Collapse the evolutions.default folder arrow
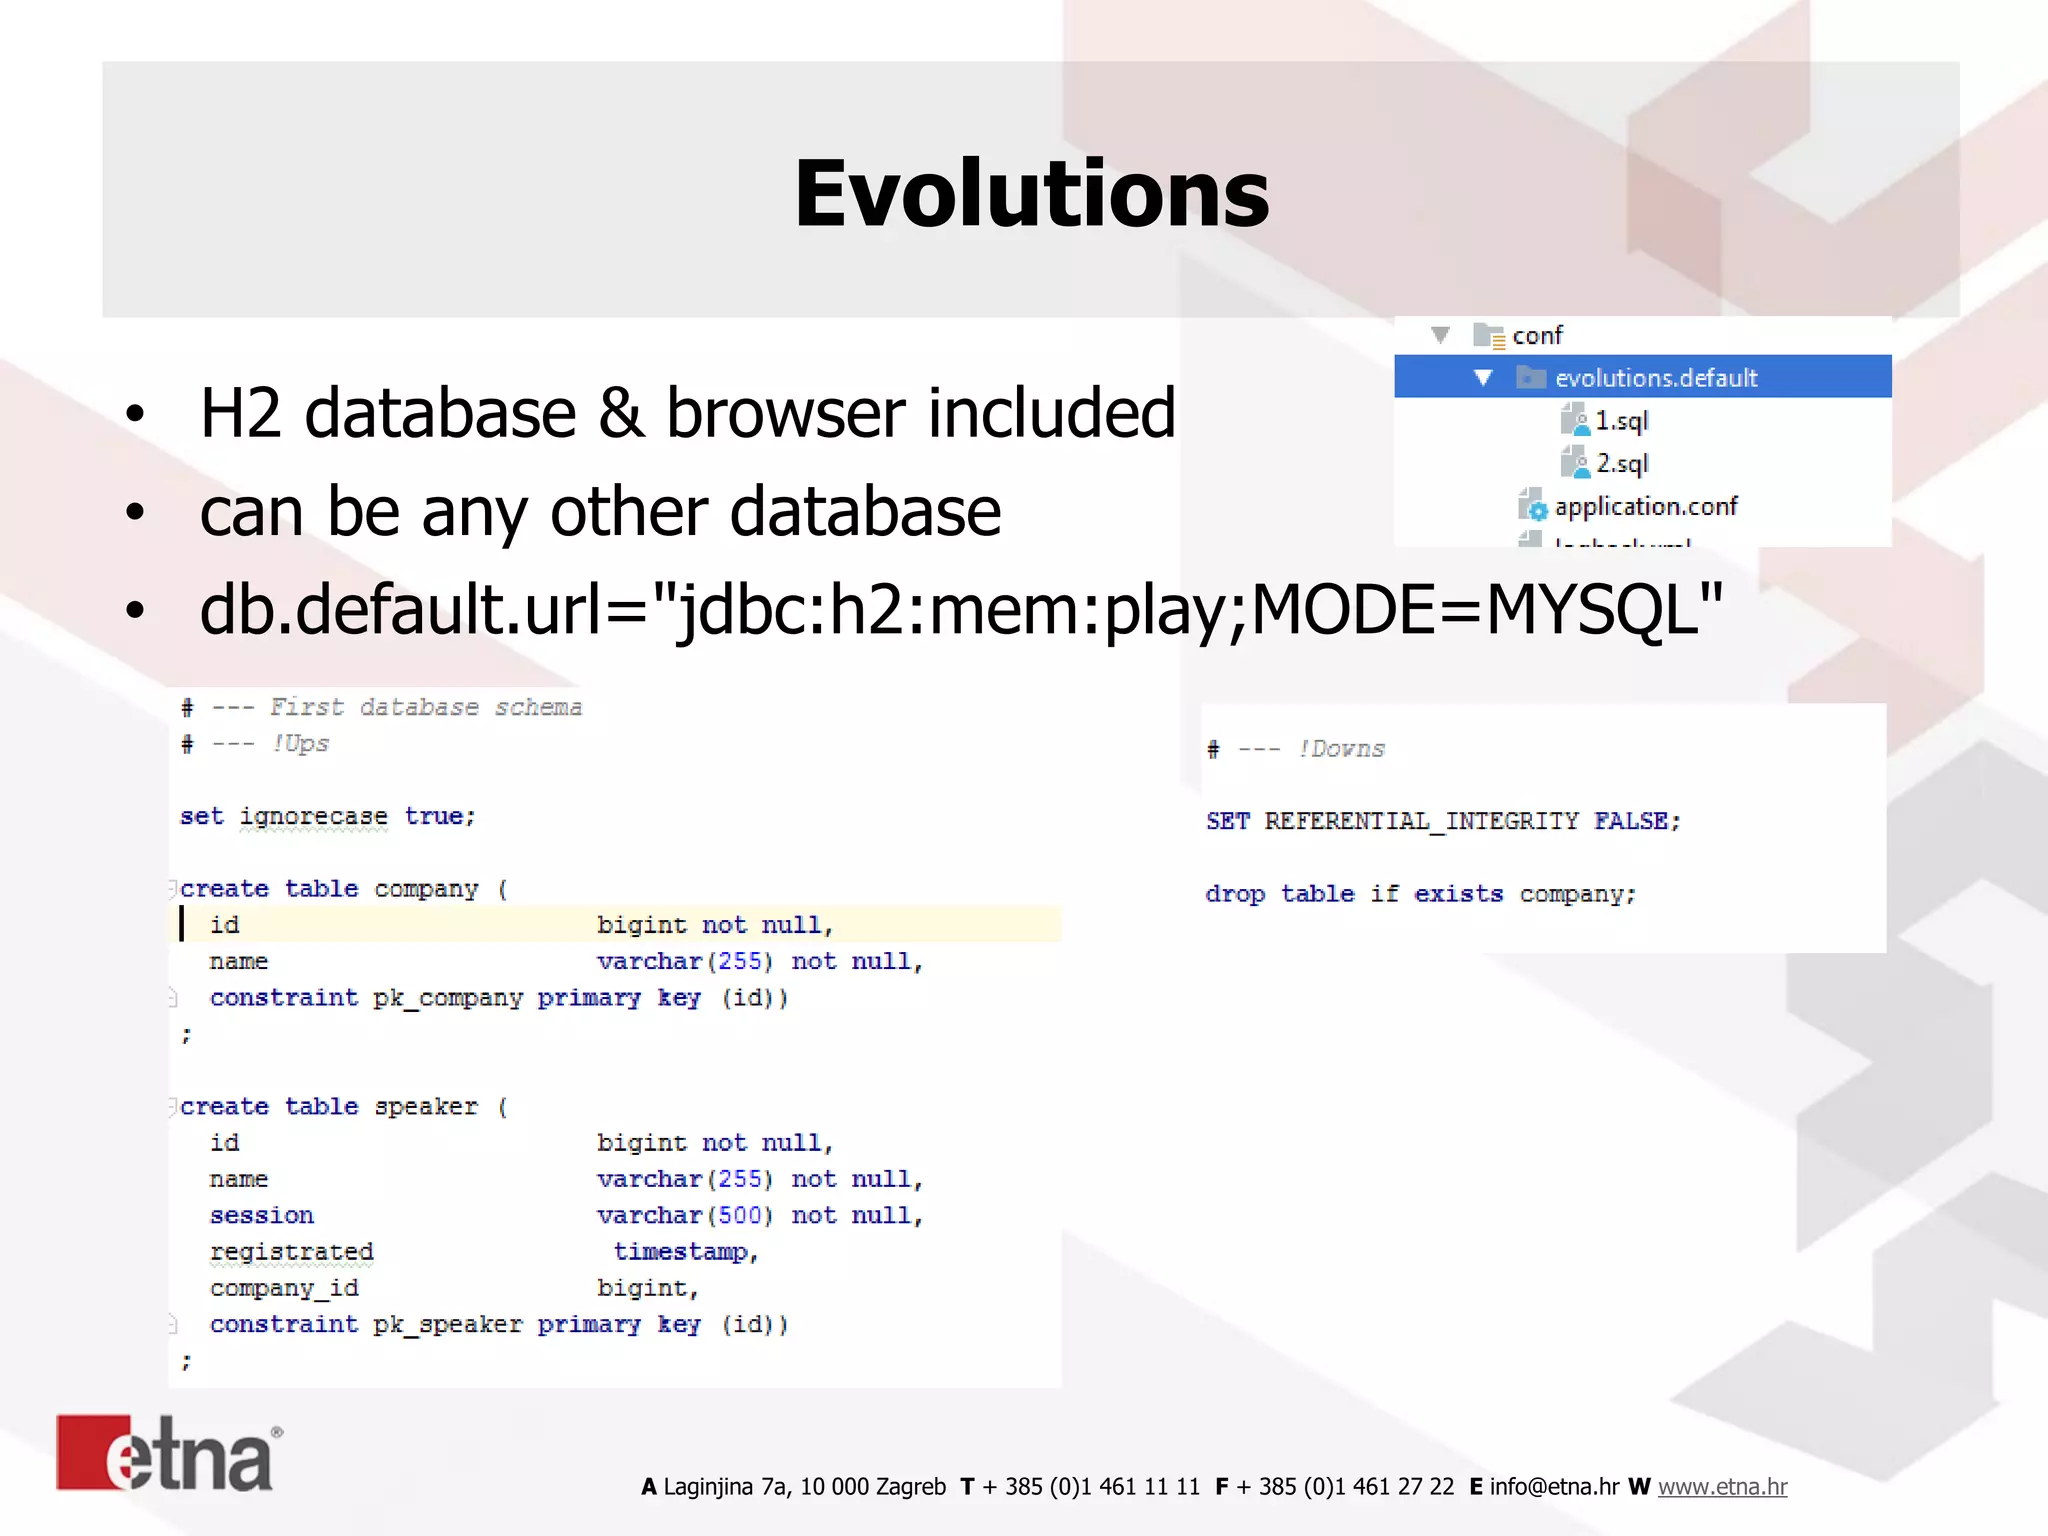The width and height of the screenshot is (2048, 1536). pos(1484,378)
